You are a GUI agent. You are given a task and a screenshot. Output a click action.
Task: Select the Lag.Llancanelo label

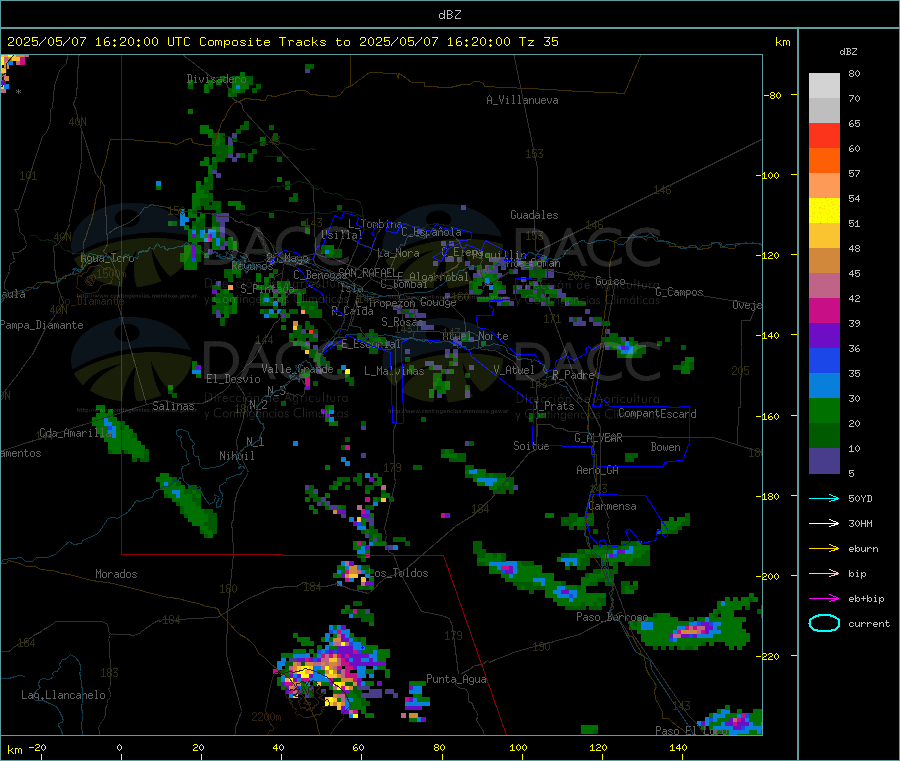tap(63, 695)
